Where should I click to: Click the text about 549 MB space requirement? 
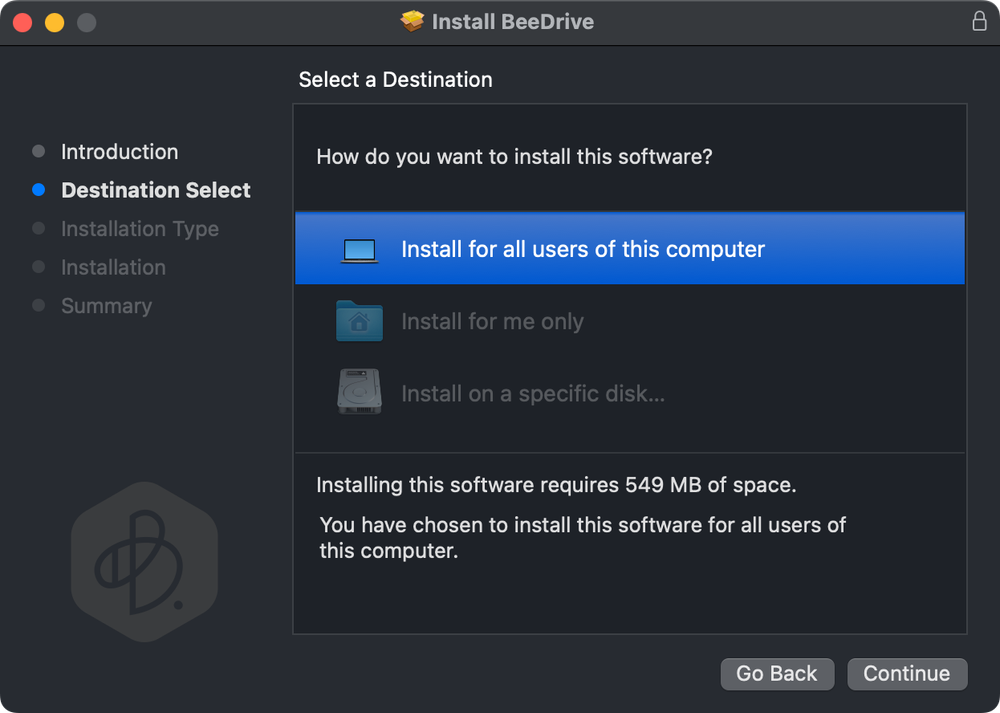tap(556, 485)
